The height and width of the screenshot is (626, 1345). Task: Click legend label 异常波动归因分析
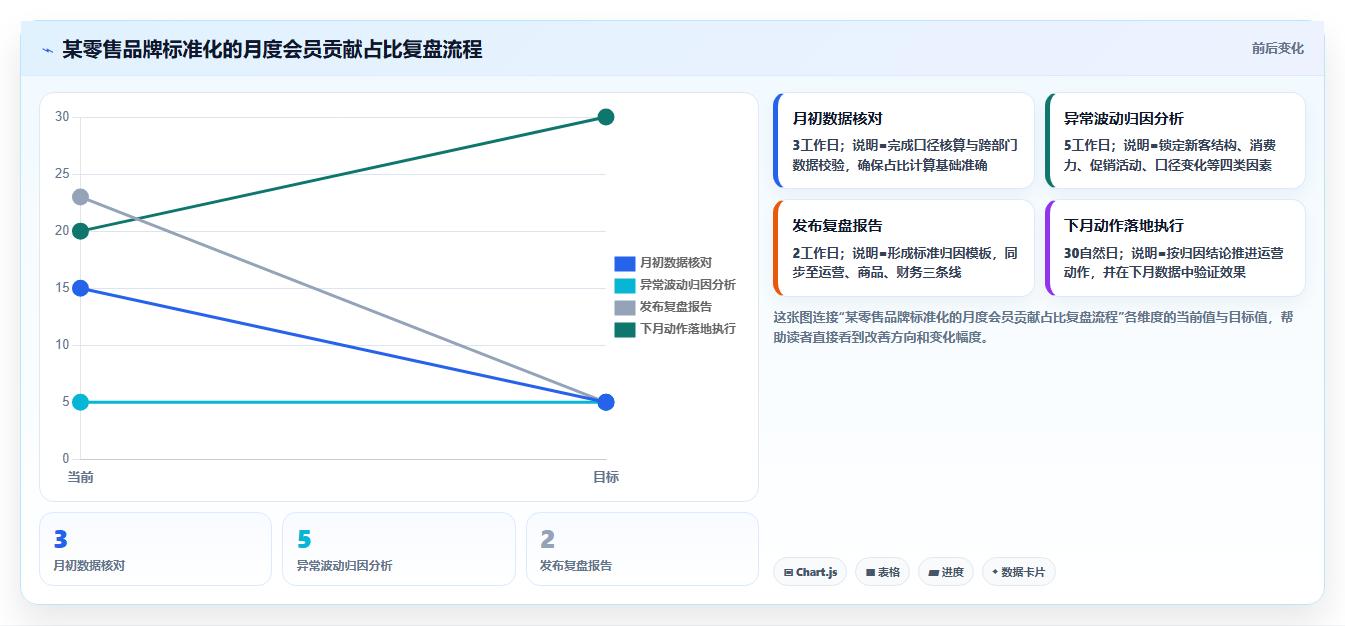[x=688, y=285]
